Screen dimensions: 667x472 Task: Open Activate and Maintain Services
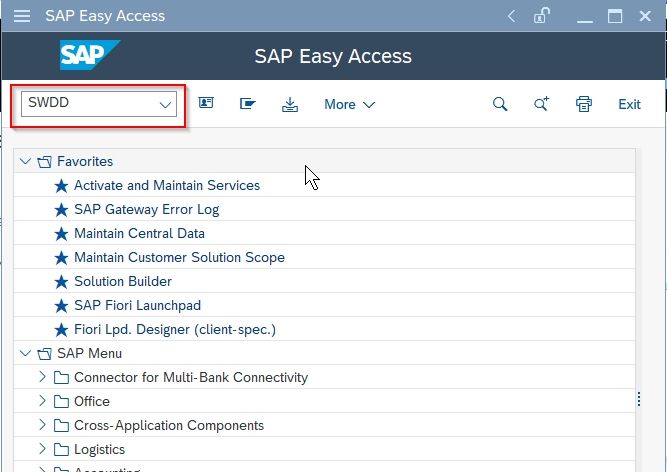pyautogui.click(x=167, y=185)
